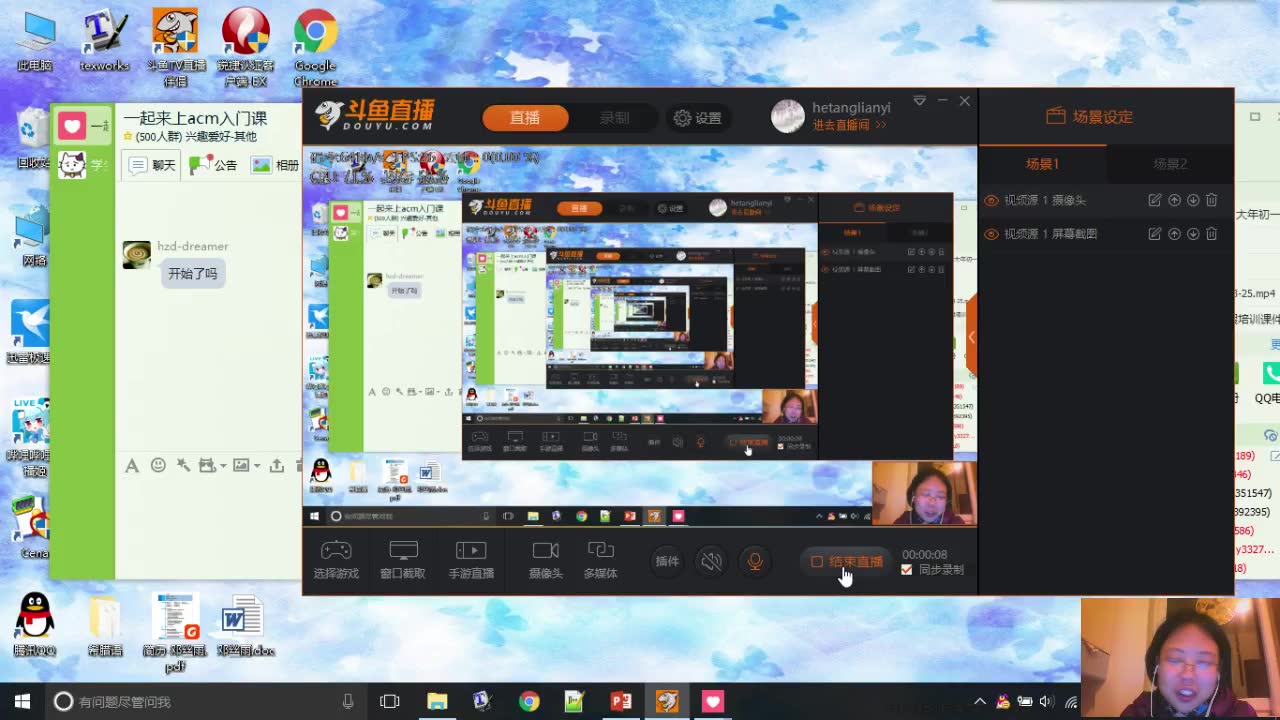The width and height of the screenshot is (1280, 720).
Task: Open File Explorer from the taskbar
Action: [x=437, y=702]
